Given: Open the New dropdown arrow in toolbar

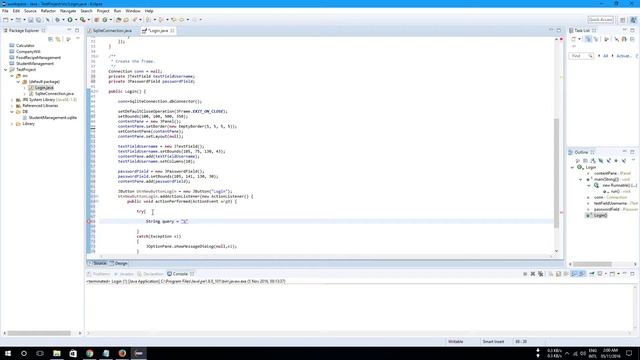Looking at the screenshot, I should click(11, 20).
